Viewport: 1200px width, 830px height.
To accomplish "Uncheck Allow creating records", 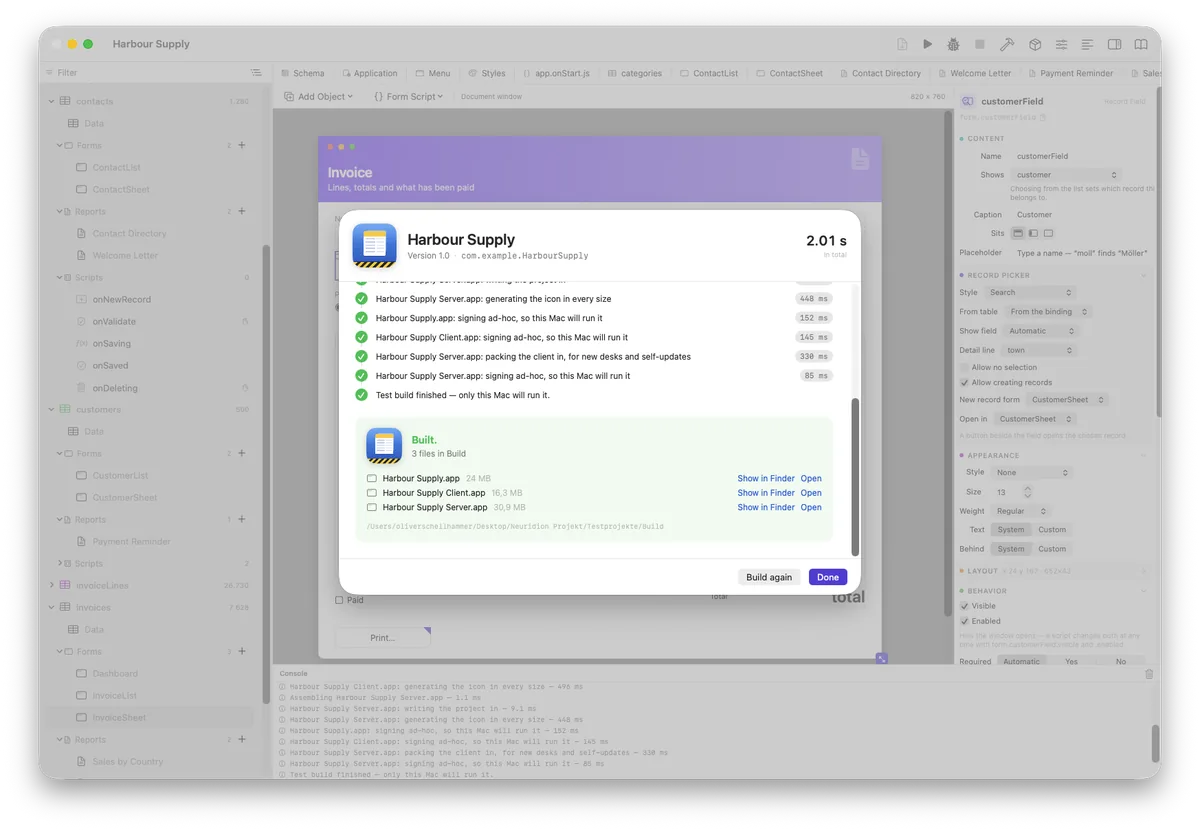I will coord(964,382).
